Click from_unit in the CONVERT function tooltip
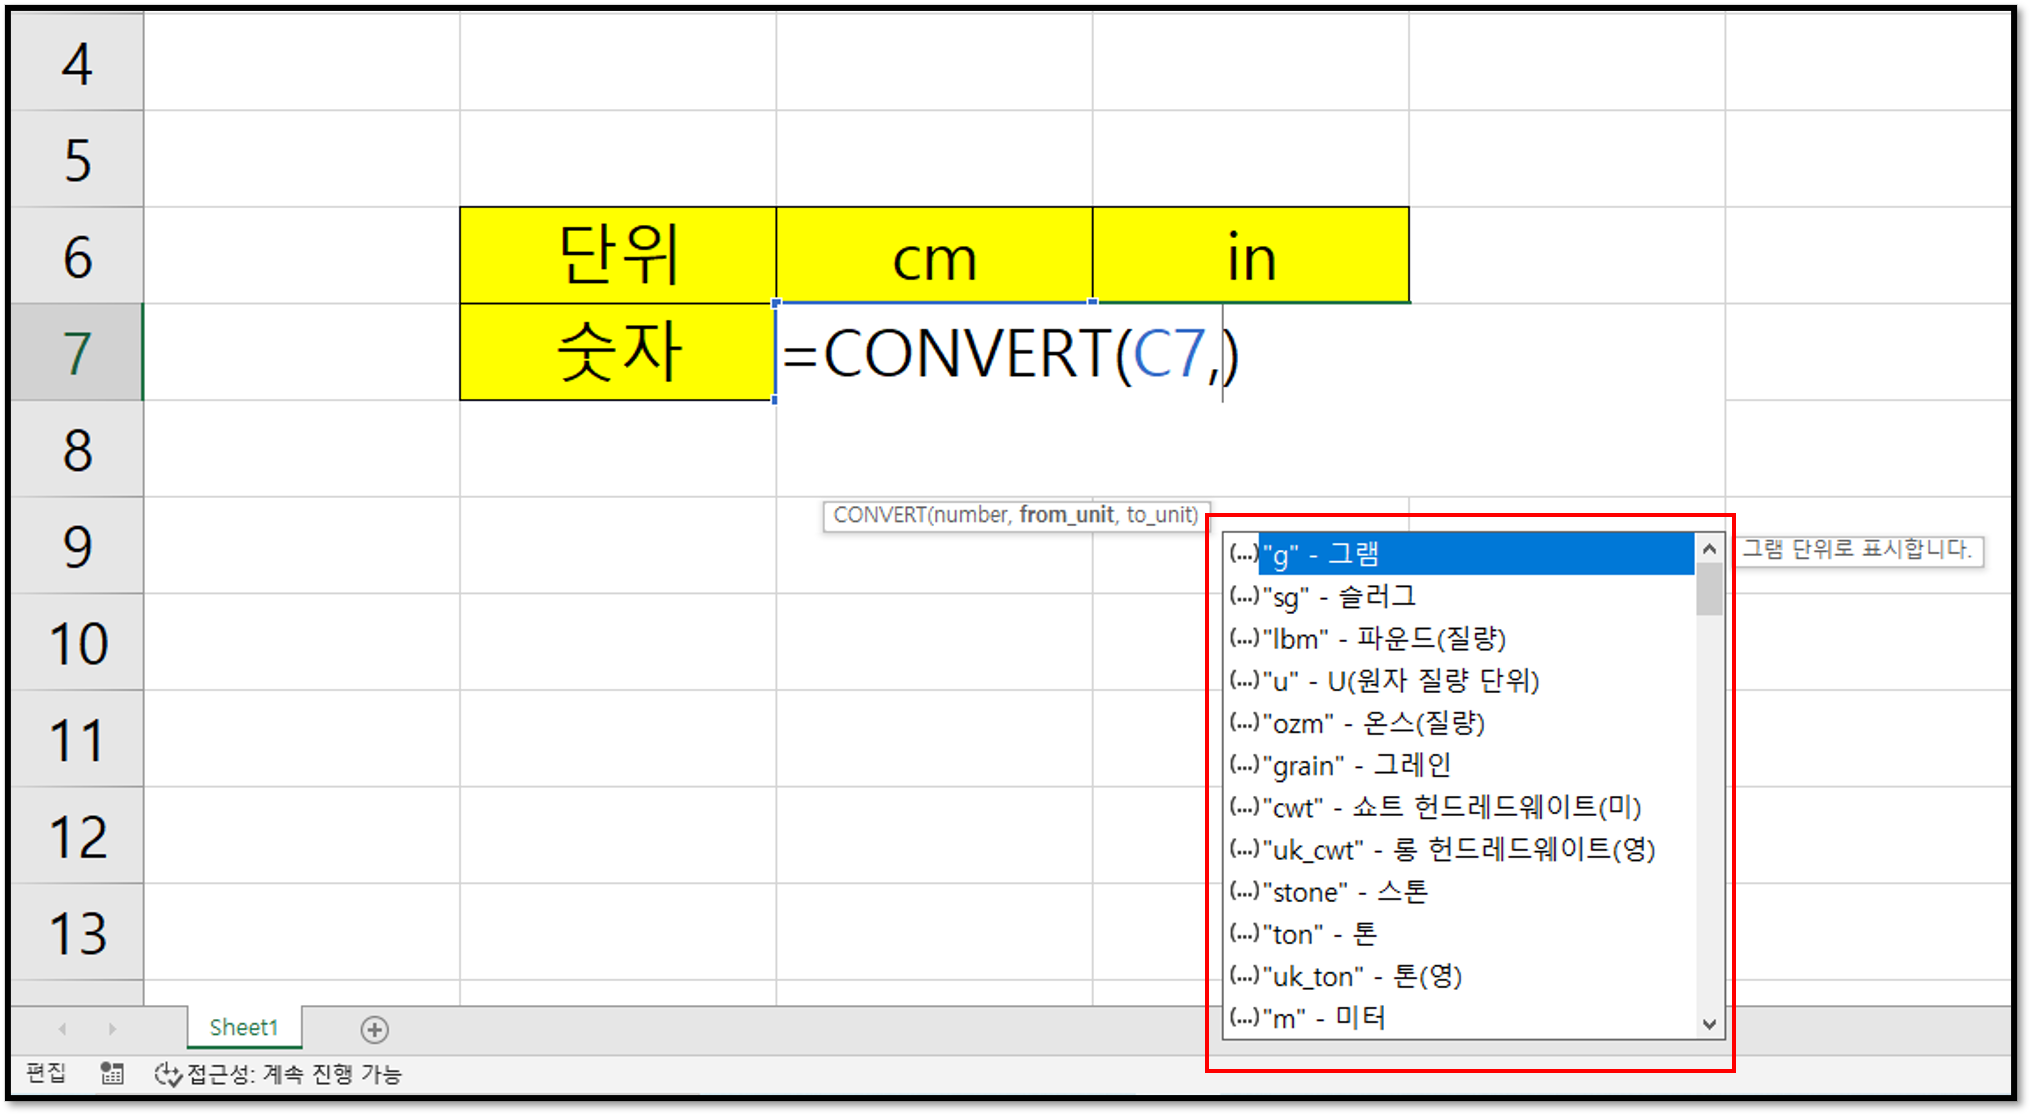2030x1114 pixels. [x=1065, y=515]
